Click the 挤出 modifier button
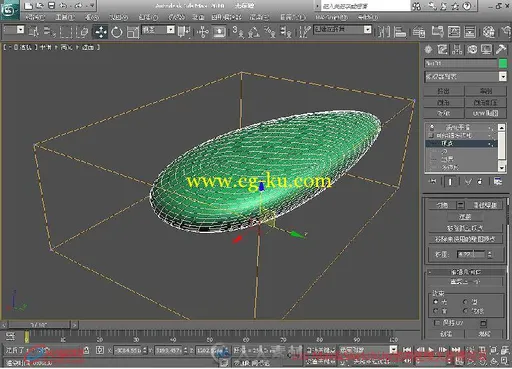Screen dimensions: 512x369 pos(443,91)
